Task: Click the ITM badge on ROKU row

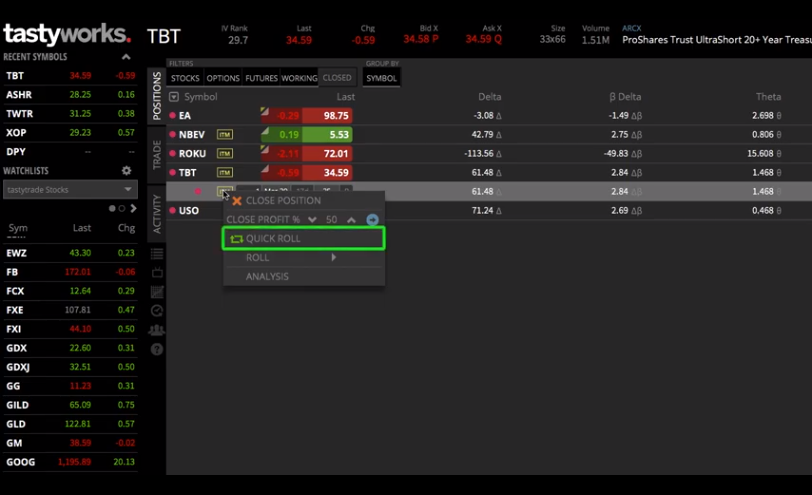Action: (225, 154)
